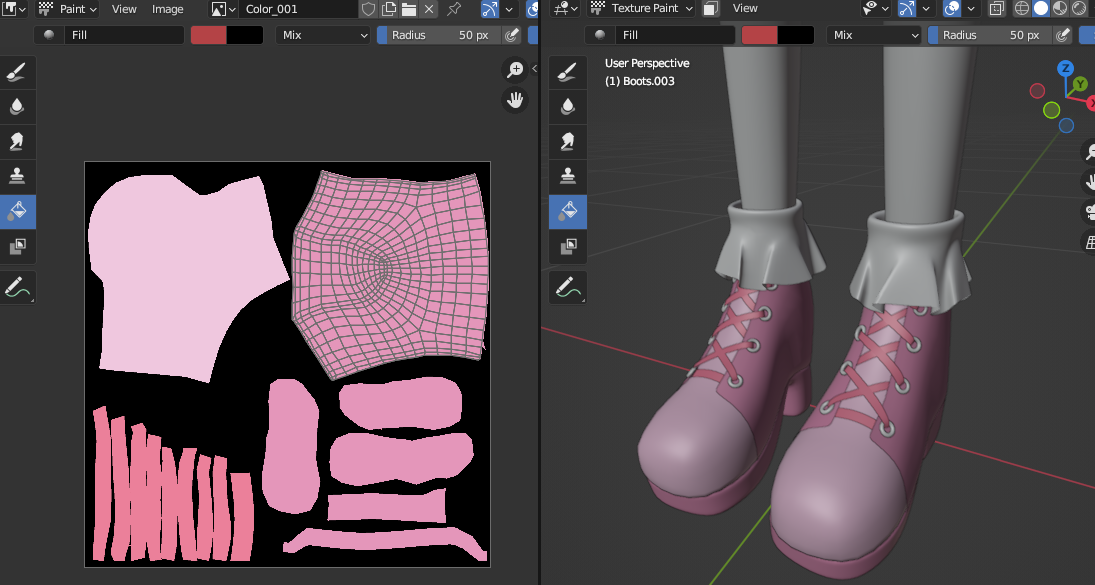This screenshot has height=585, width=1095.
Task: Click the blue negative Z gizmo circle
Action: (1066, 126)
